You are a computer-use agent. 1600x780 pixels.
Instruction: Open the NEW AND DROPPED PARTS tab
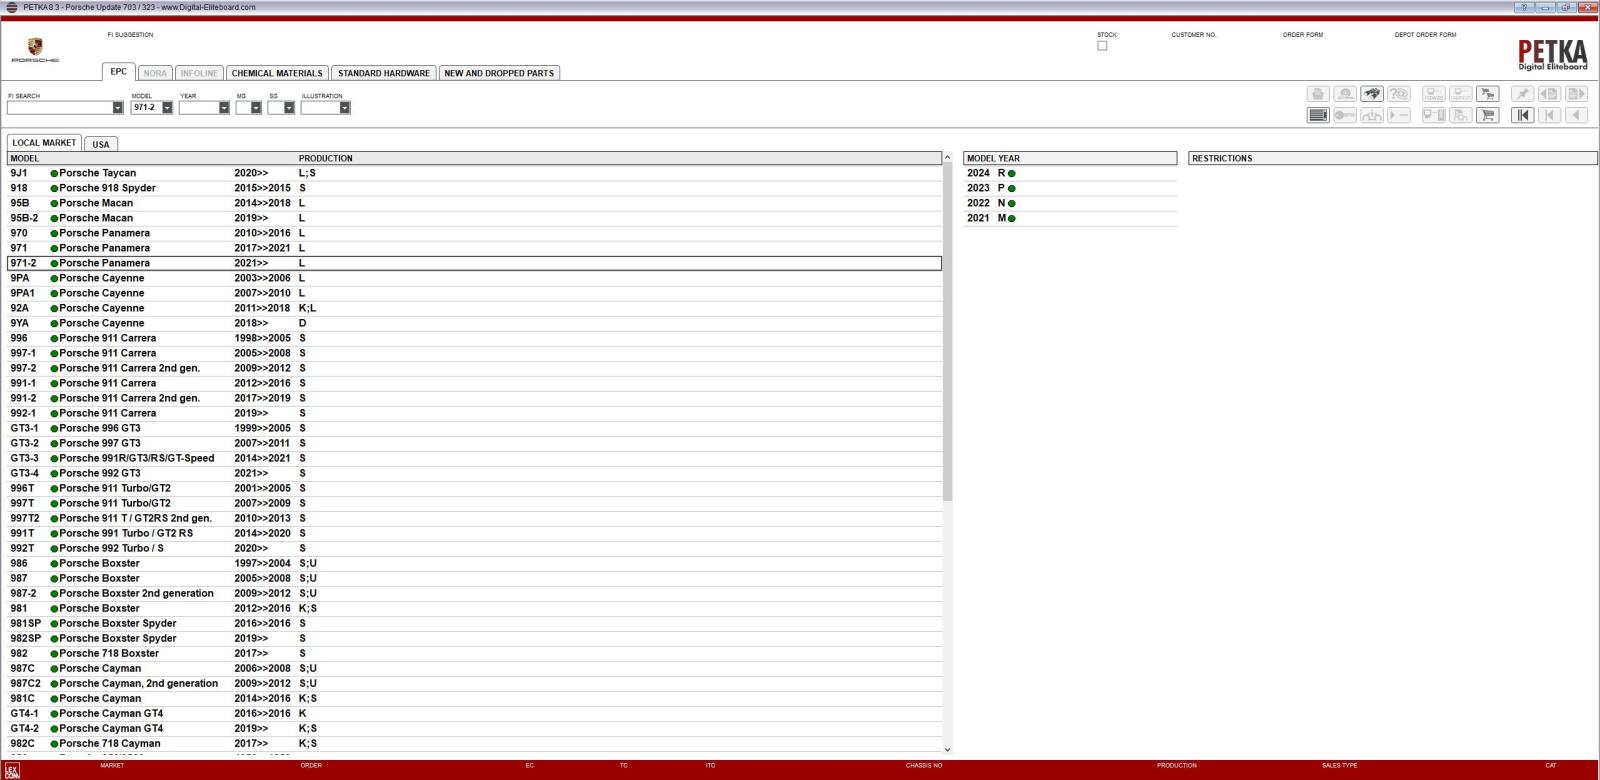[x=499, y=73]
